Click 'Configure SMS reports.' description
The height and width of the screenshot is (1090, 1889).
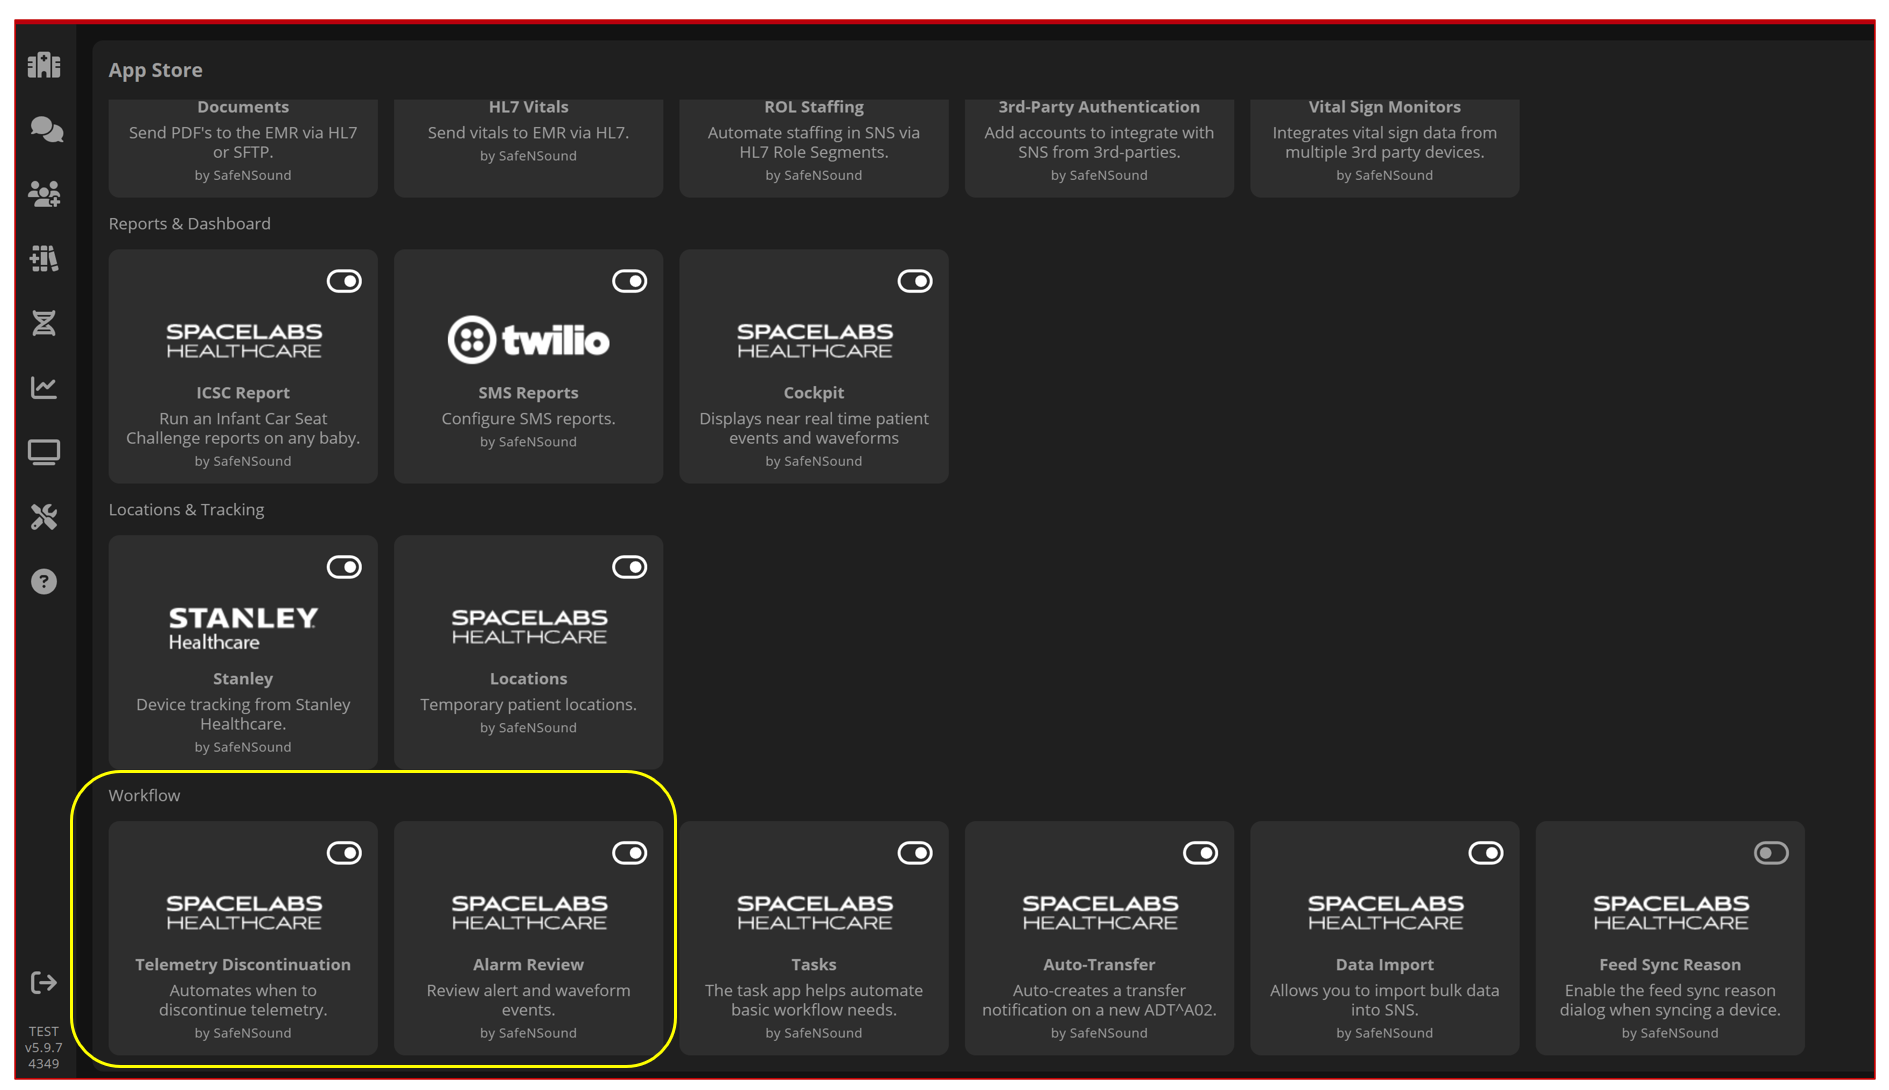point(528,419)
